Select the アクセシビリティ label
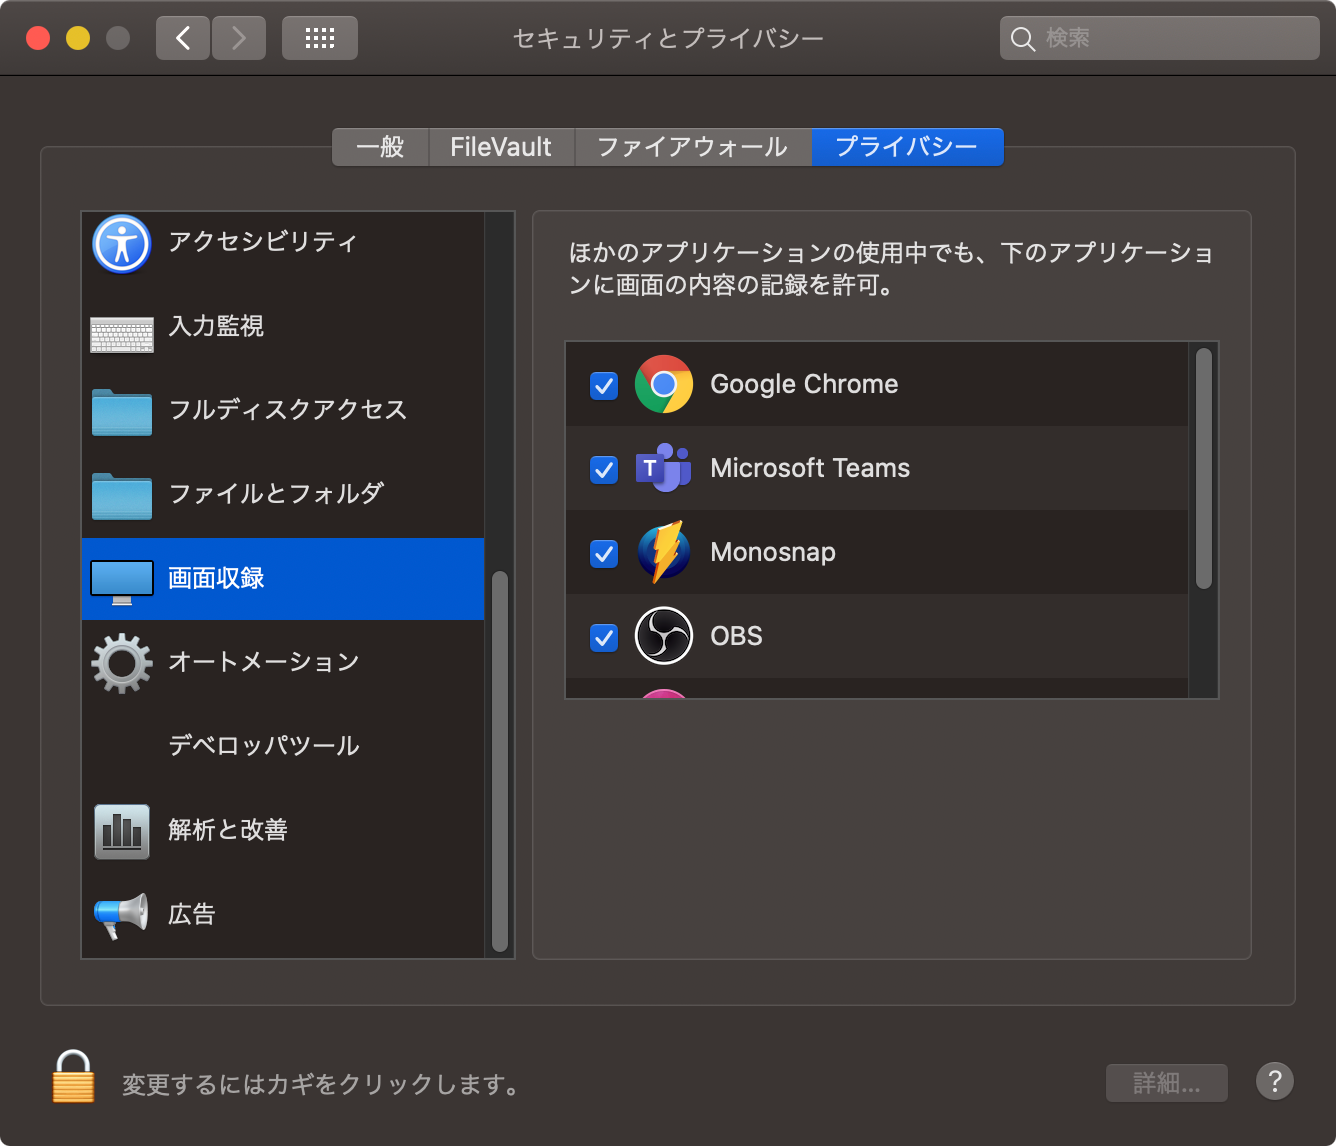Screen dimensions: 1336x1146 click(x=263, y=242)
